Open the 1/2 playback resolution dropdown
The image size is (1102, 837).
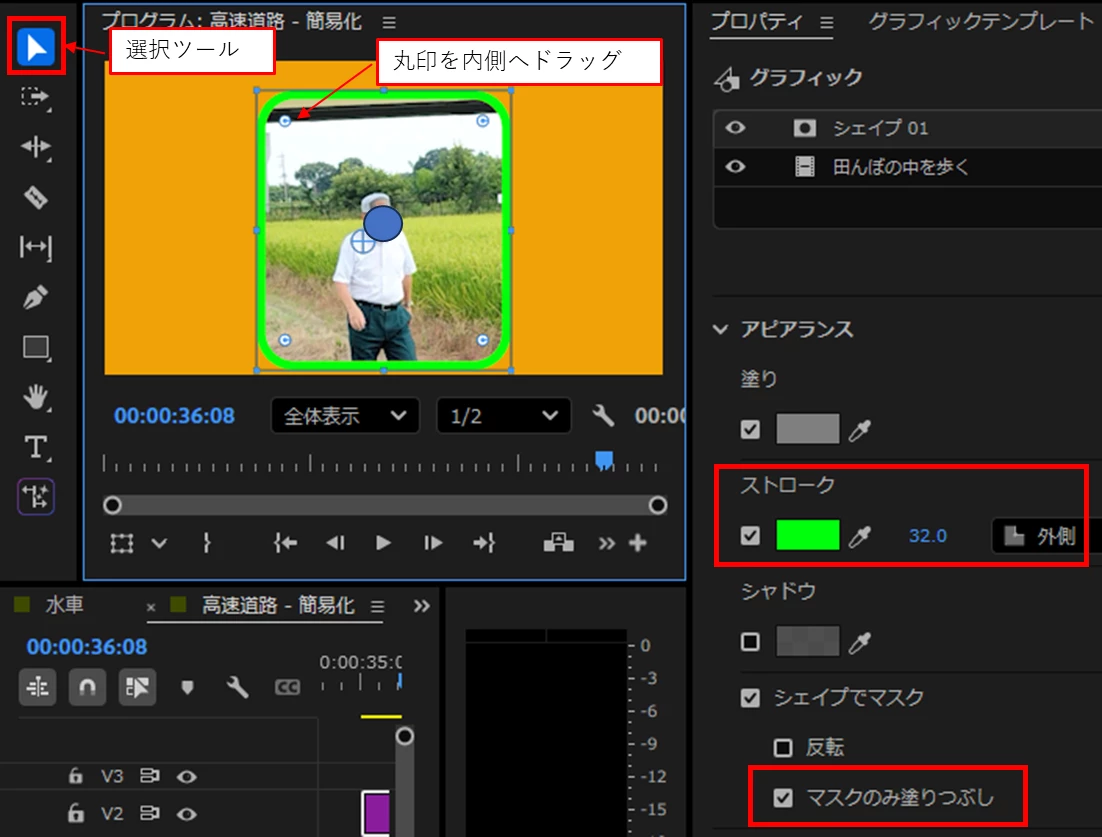pos(503,416)
